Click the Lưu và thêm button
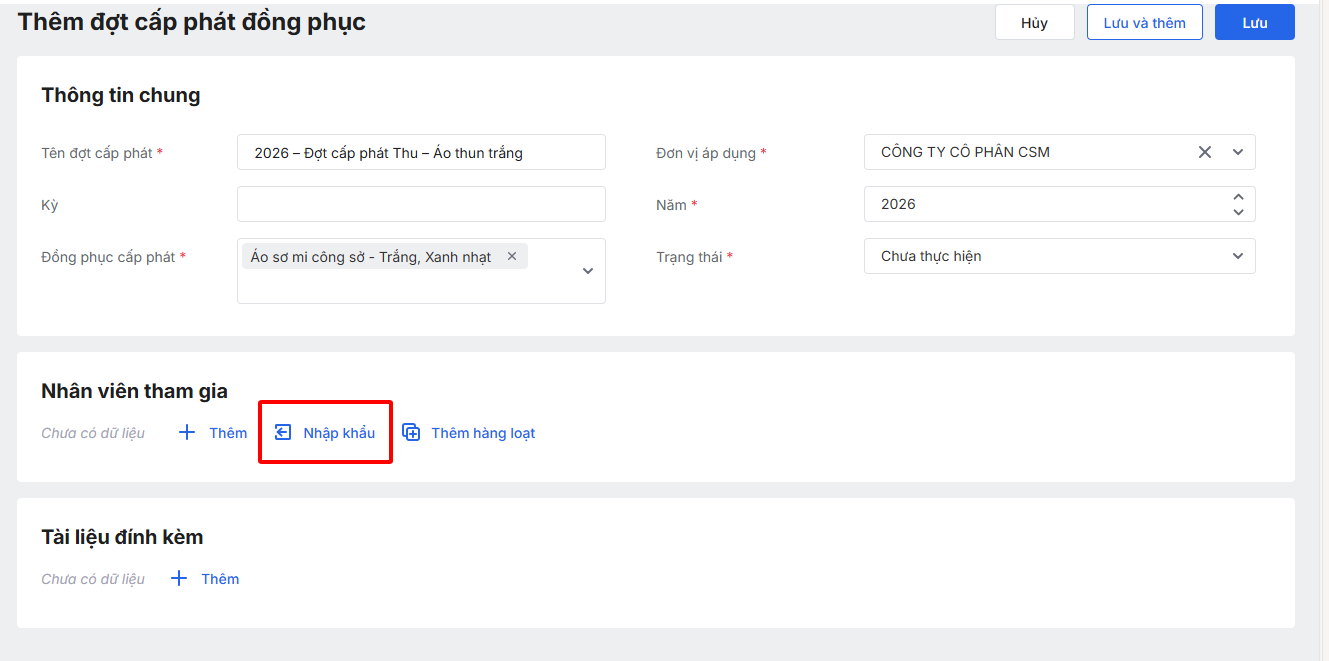This screenshot has width=1329, height=661. tap(1144, 23)
